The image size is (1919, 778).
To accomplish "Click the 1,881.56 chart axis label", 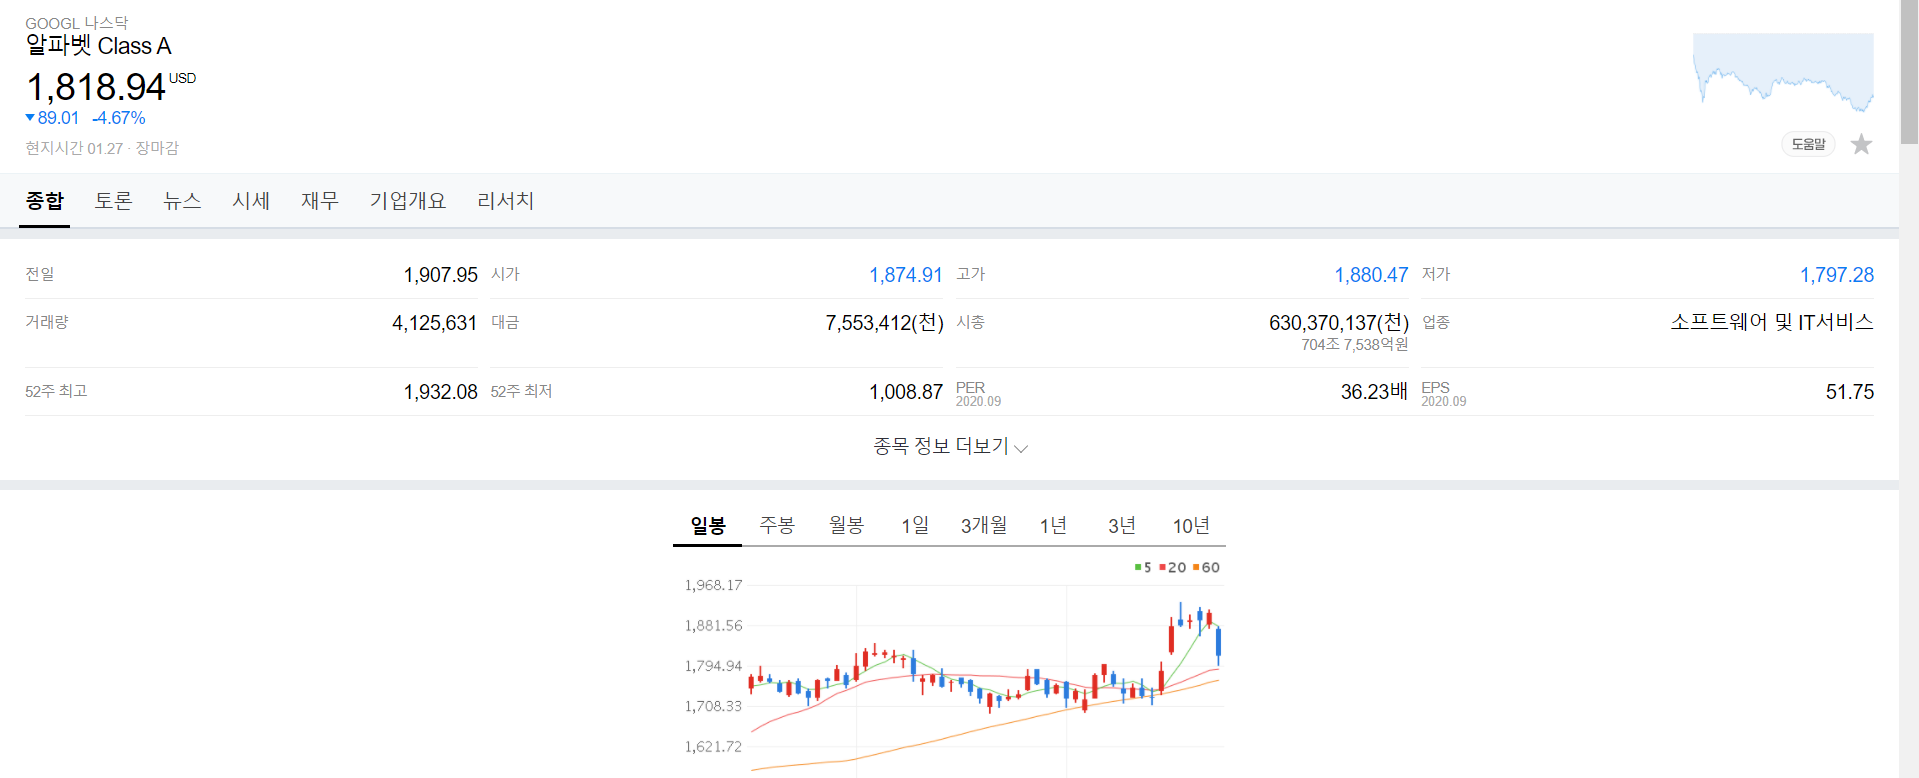I will coord(713,625).
